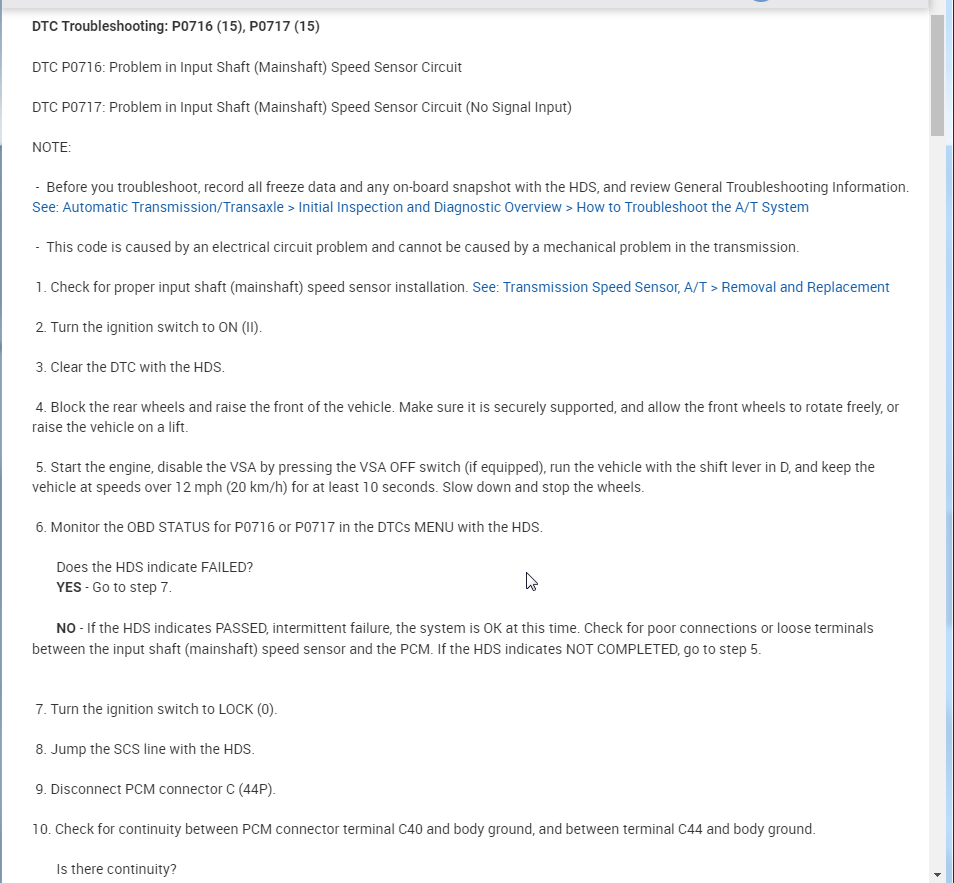
Task: Open the Transmission Speed Sensor Removal and Replacement link
Action: (x=680, y=287)
